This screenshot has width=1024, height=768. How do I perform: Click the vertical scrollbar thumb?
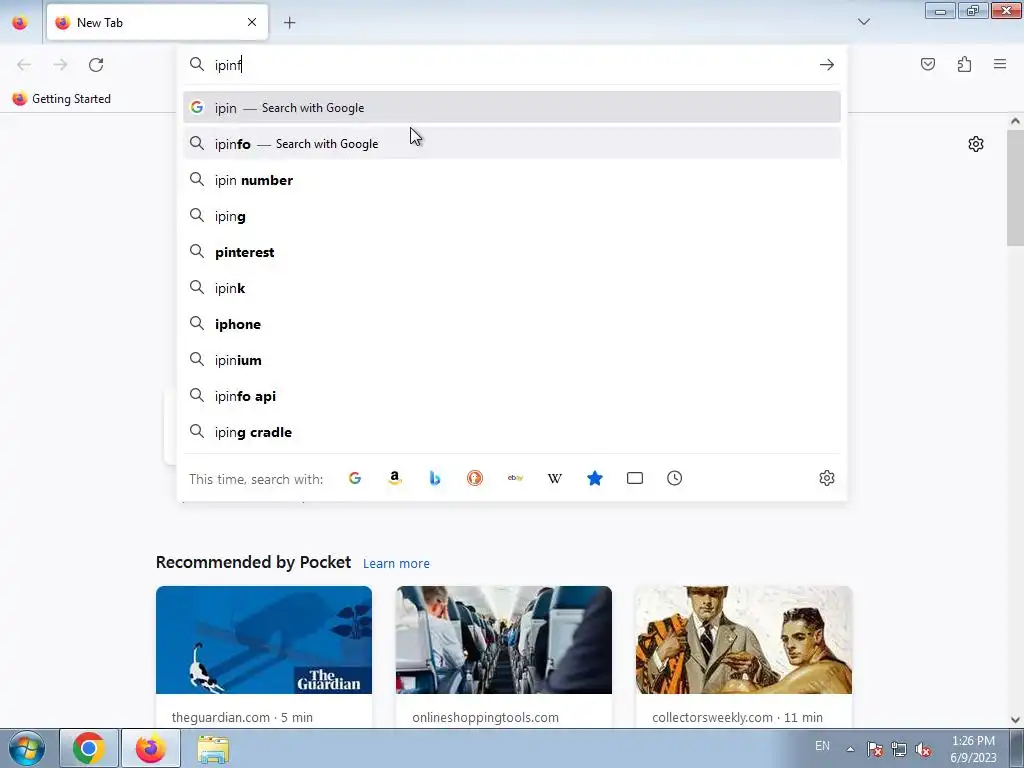[x=1015, y=187]
